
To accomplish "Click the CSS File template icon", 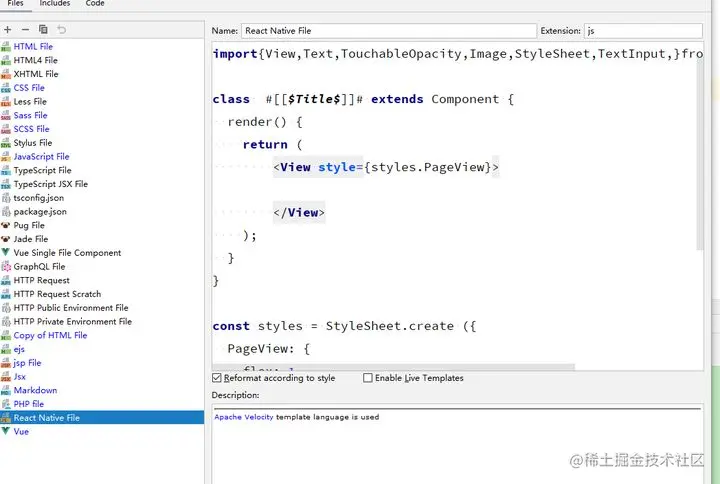I will tap(6, 88).
